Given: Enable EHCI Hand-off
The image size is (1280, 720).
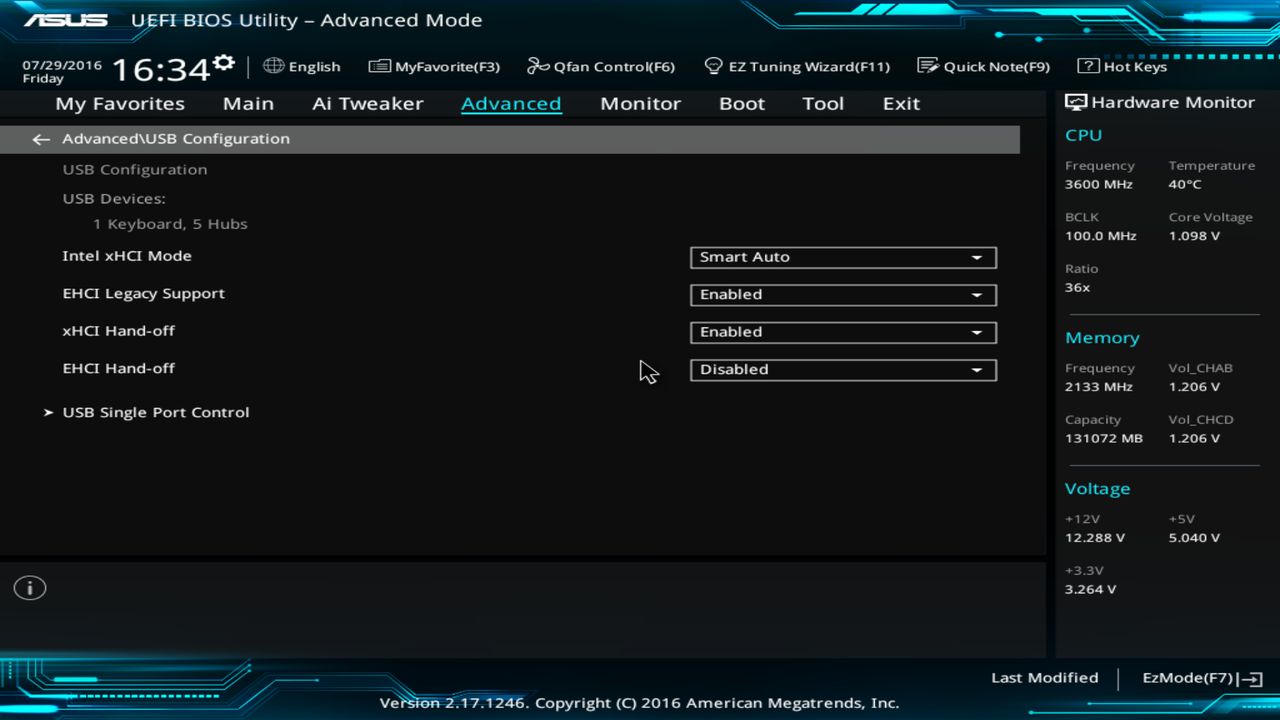Looking at the screenshot, I should (842, 369).
